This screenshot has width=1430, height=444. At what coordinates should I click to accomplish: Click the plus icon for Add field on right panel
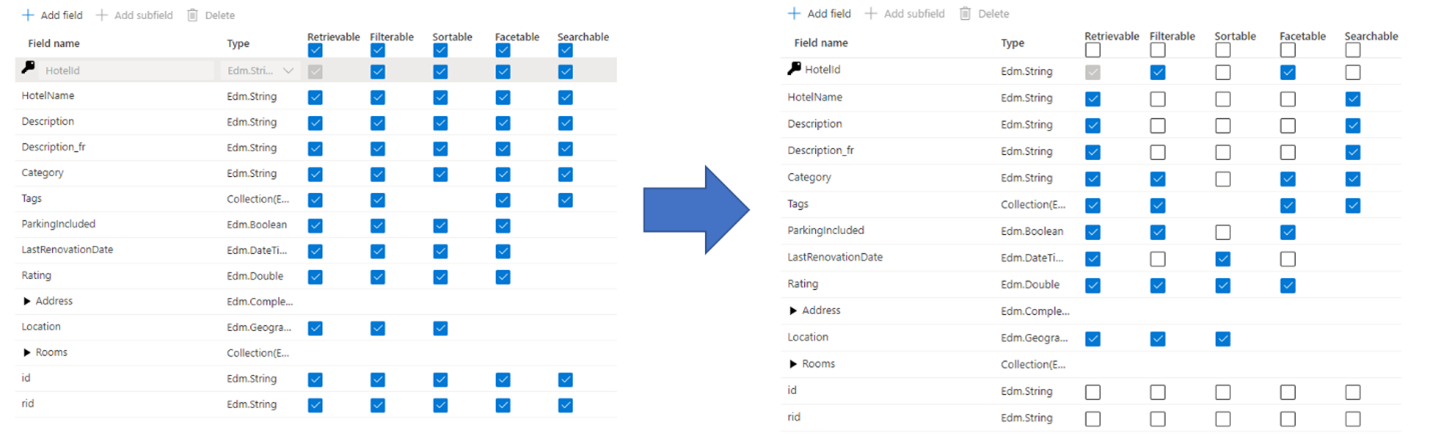794,14
